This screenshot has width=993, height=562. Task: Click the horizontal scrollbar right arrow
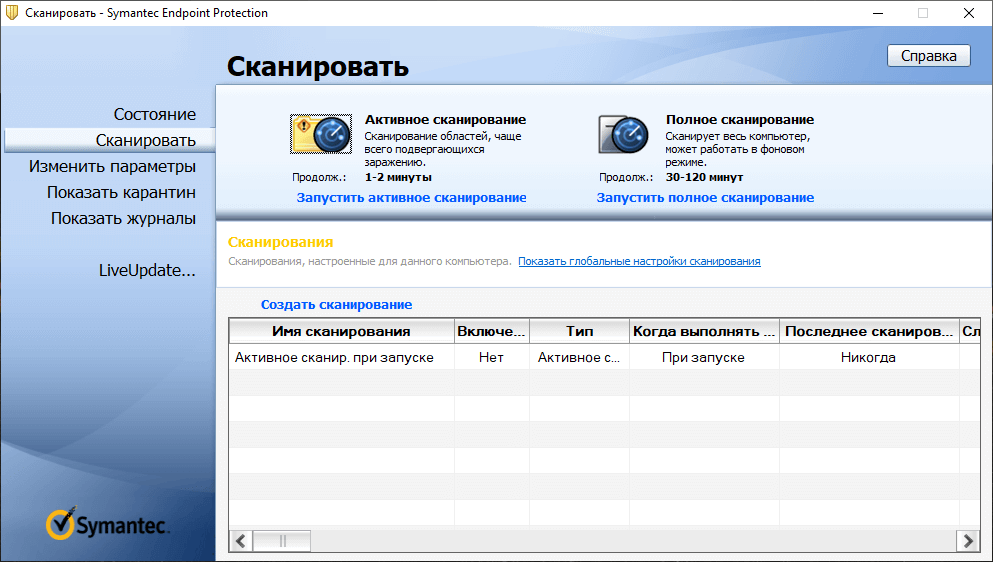(x=968, y=541)
